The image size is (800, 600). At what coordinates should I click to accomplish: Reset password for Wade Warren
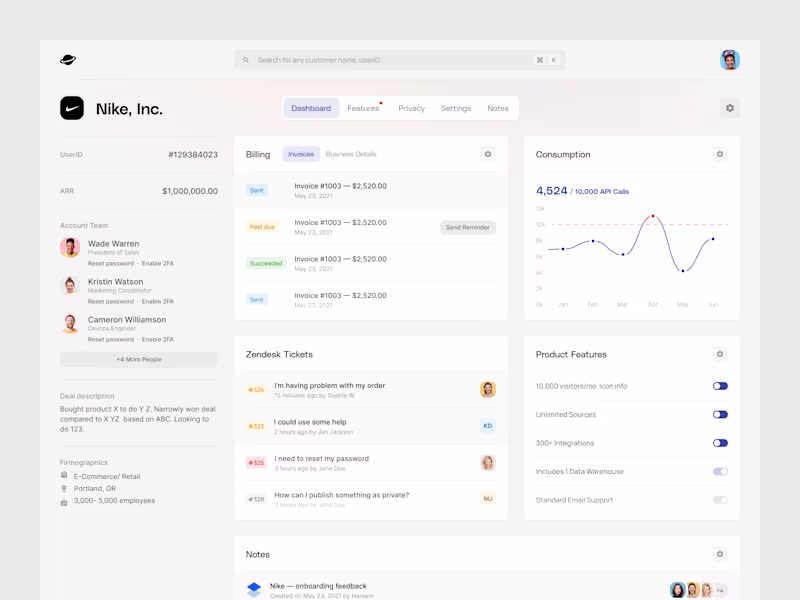(x=111, y=264)
